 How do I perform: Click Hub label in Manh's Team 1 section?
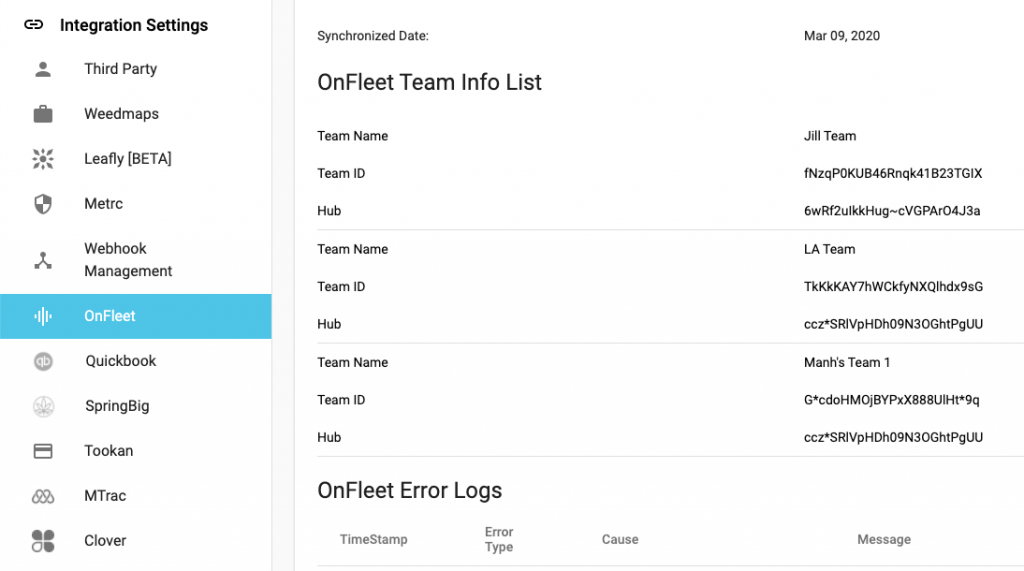coord(329,437)
